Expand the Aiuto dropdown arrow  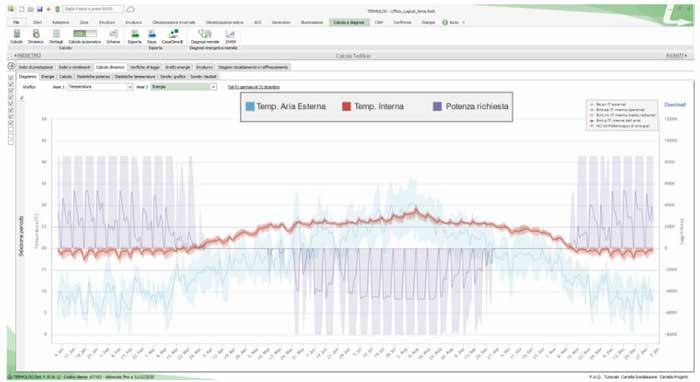463,22
